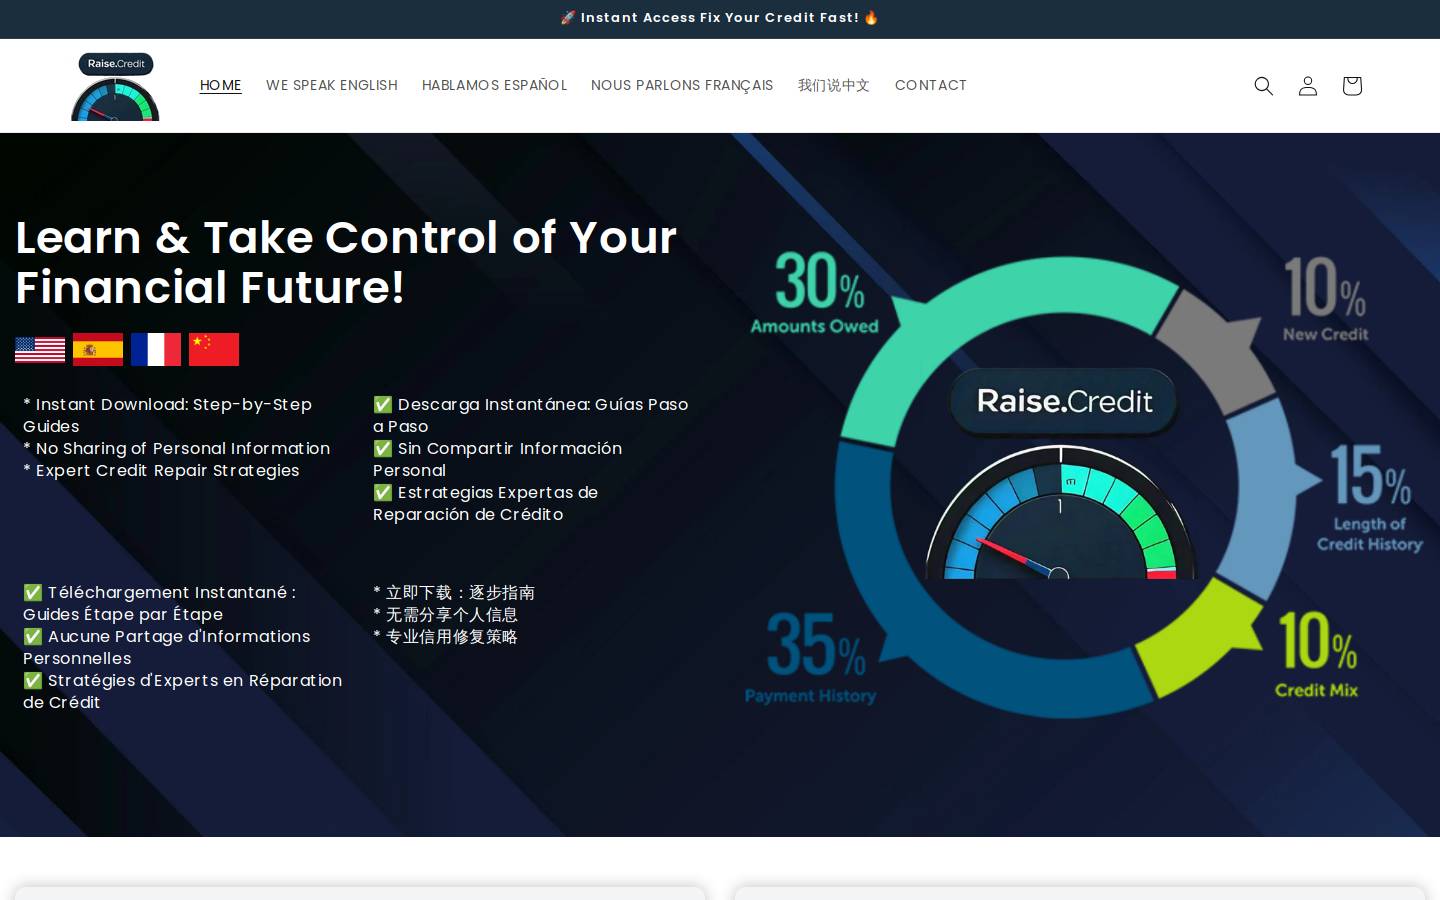Go to the HOME menu item

tap(221, 85)
